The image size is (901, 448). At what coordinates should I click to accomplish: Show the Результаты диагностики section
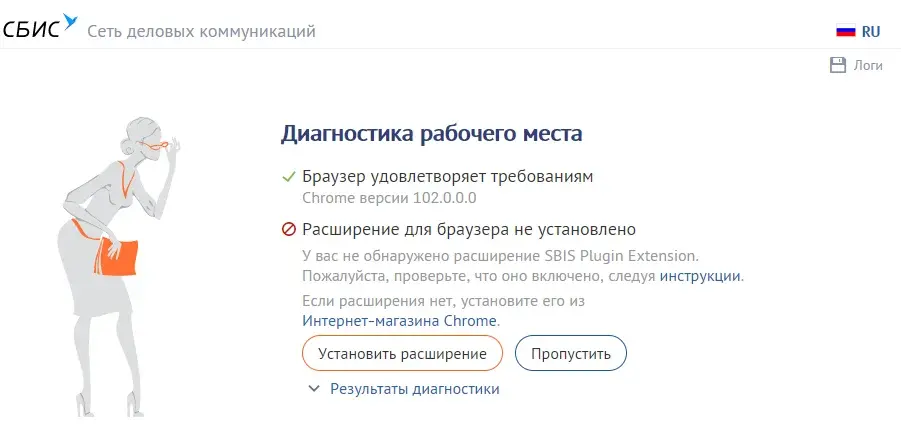(x=414, y=389)
